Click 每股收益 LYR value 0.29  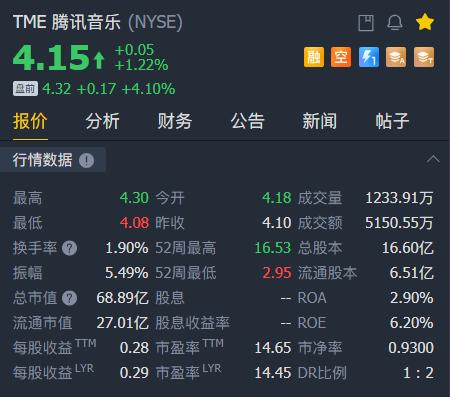click(x=134, y=373)
